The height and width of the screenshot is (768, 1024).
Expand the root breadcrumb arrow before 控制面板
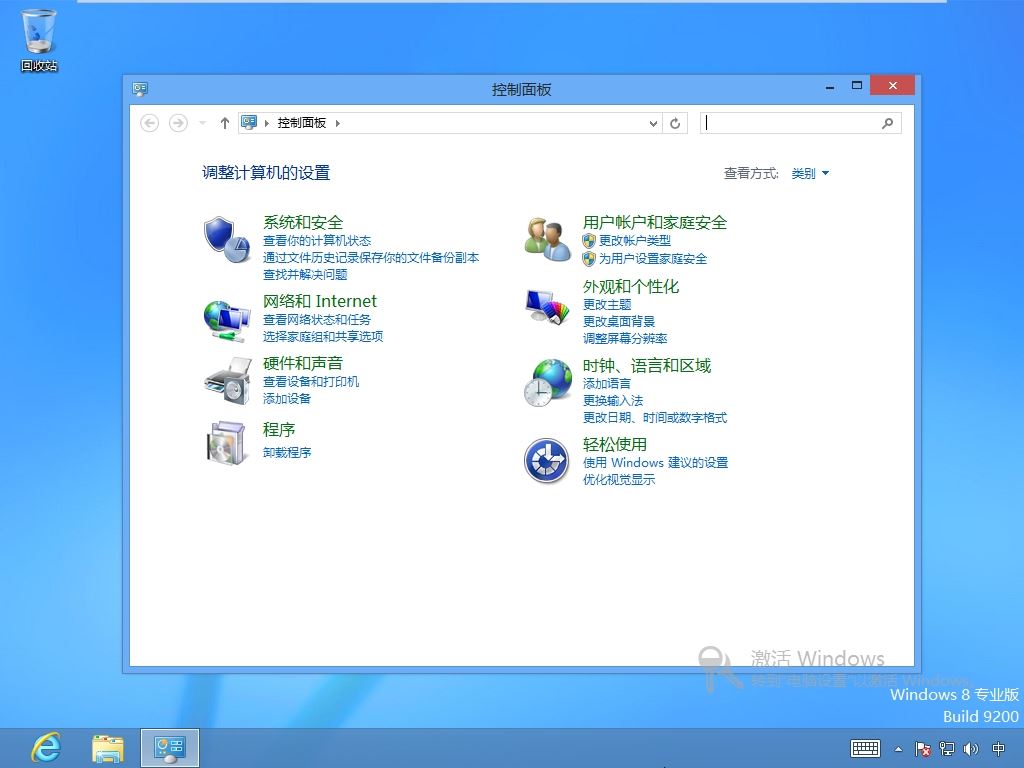tap(266, 123)
